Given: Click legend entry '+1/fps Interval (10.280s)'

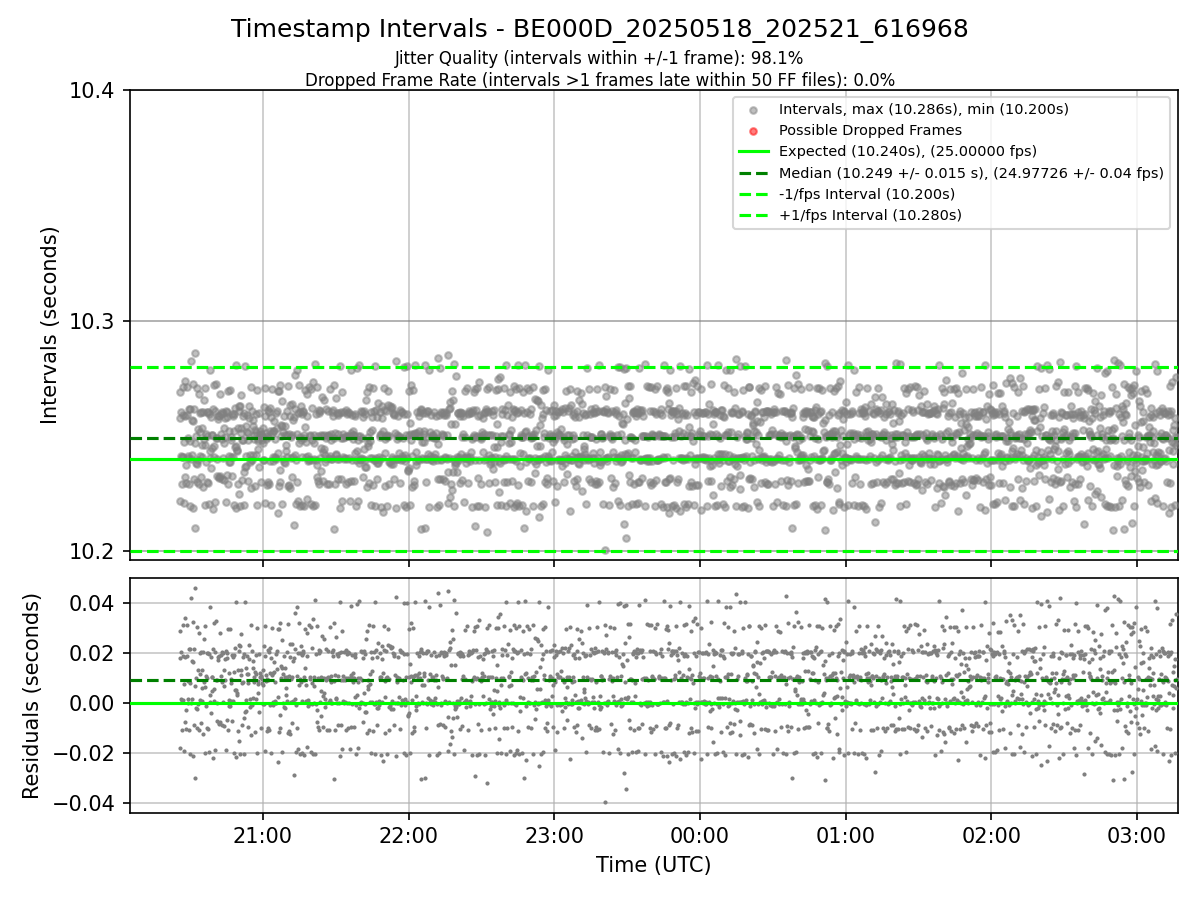Looking at the screenshot, I should tap(870, 215).
